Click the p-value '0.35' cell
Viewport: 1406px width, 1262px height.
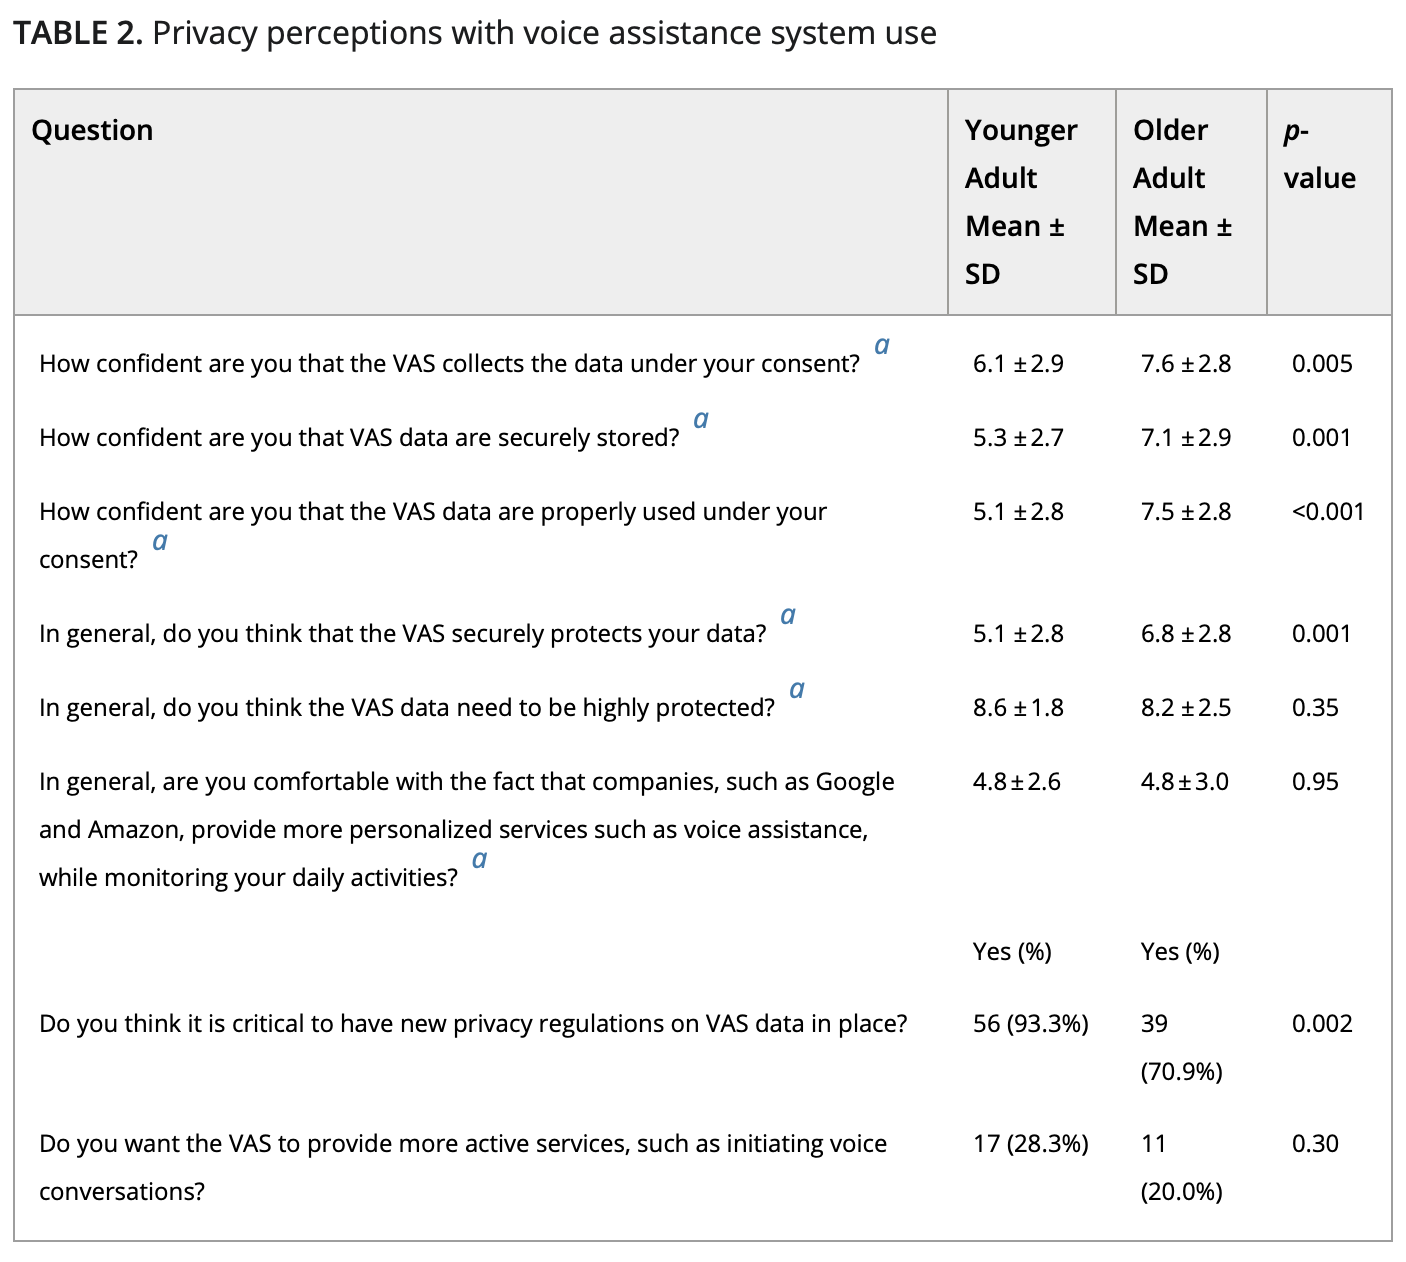tap(1314, 708)
